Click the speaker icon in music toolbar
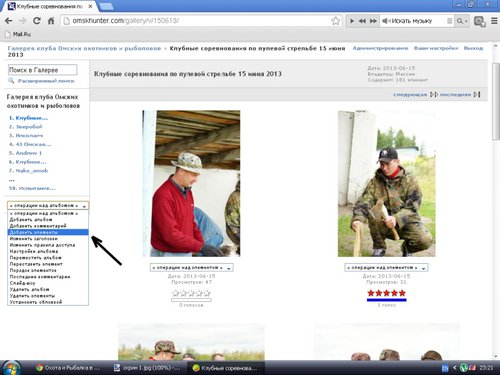 click(x=386, y=21)
